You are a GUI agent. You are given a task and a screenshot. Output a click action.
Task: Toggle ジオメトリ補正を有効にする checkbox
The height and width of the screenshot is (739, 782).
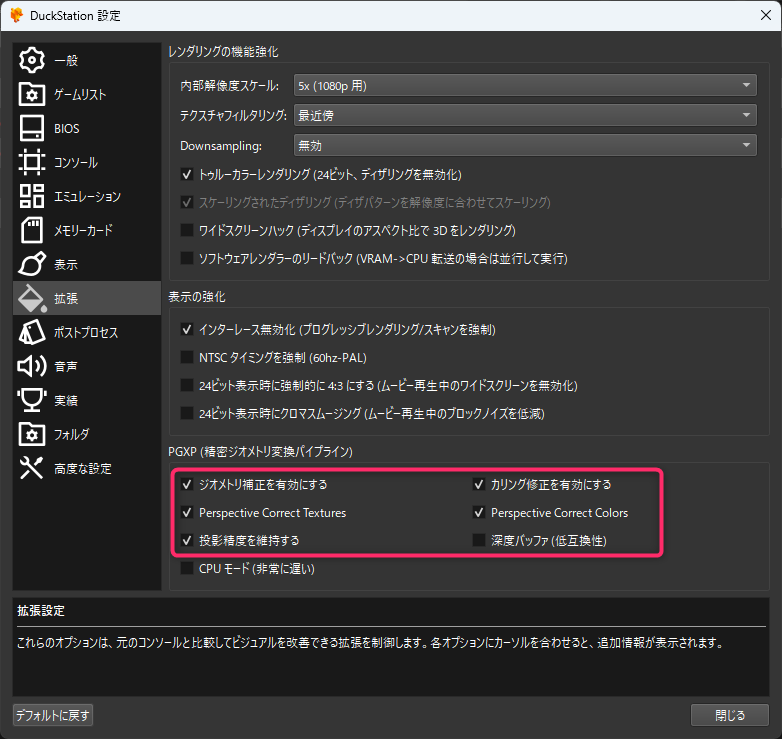187,484
